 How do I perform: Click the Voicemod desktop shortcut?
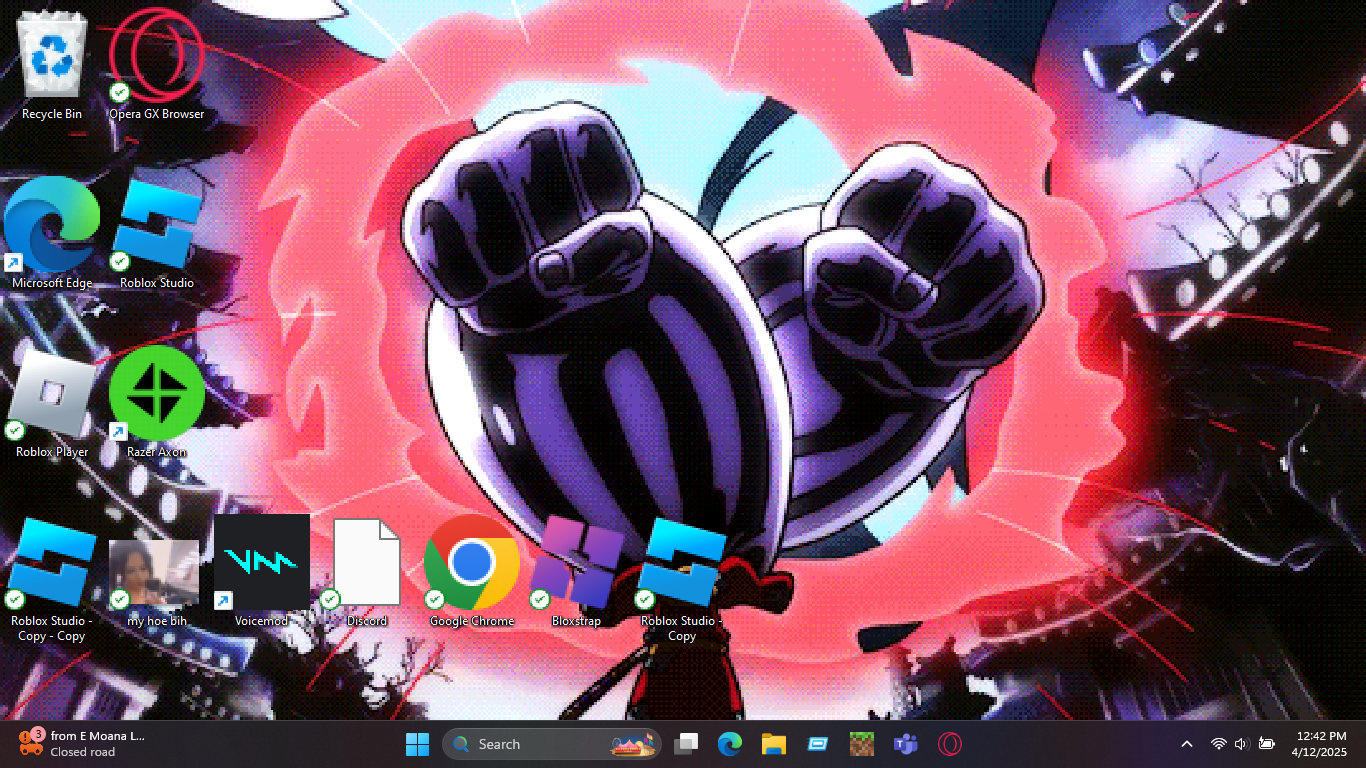coord(262,572)
